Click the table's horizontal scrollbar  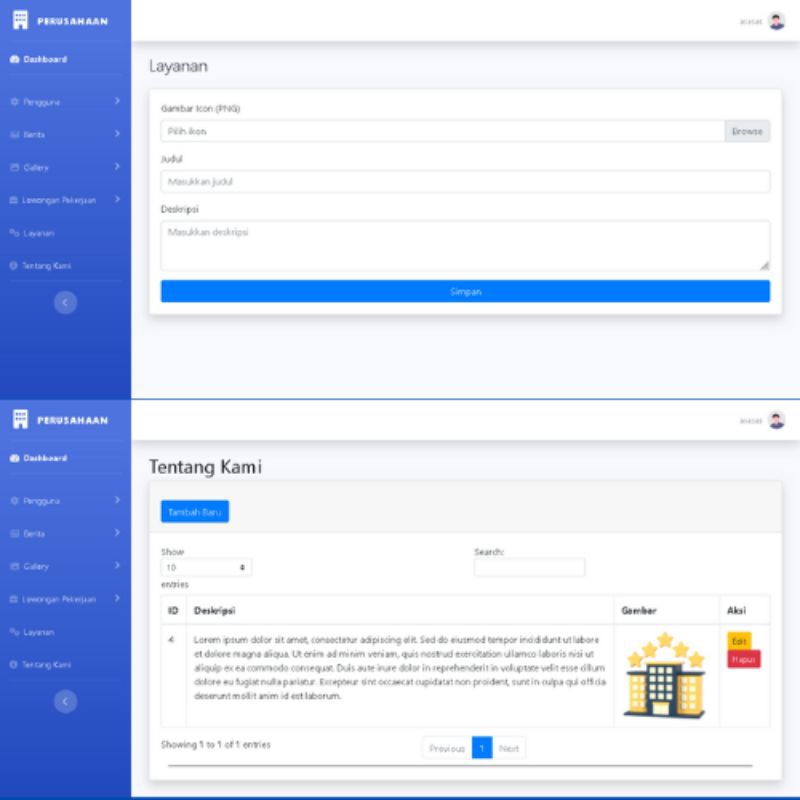460,765
